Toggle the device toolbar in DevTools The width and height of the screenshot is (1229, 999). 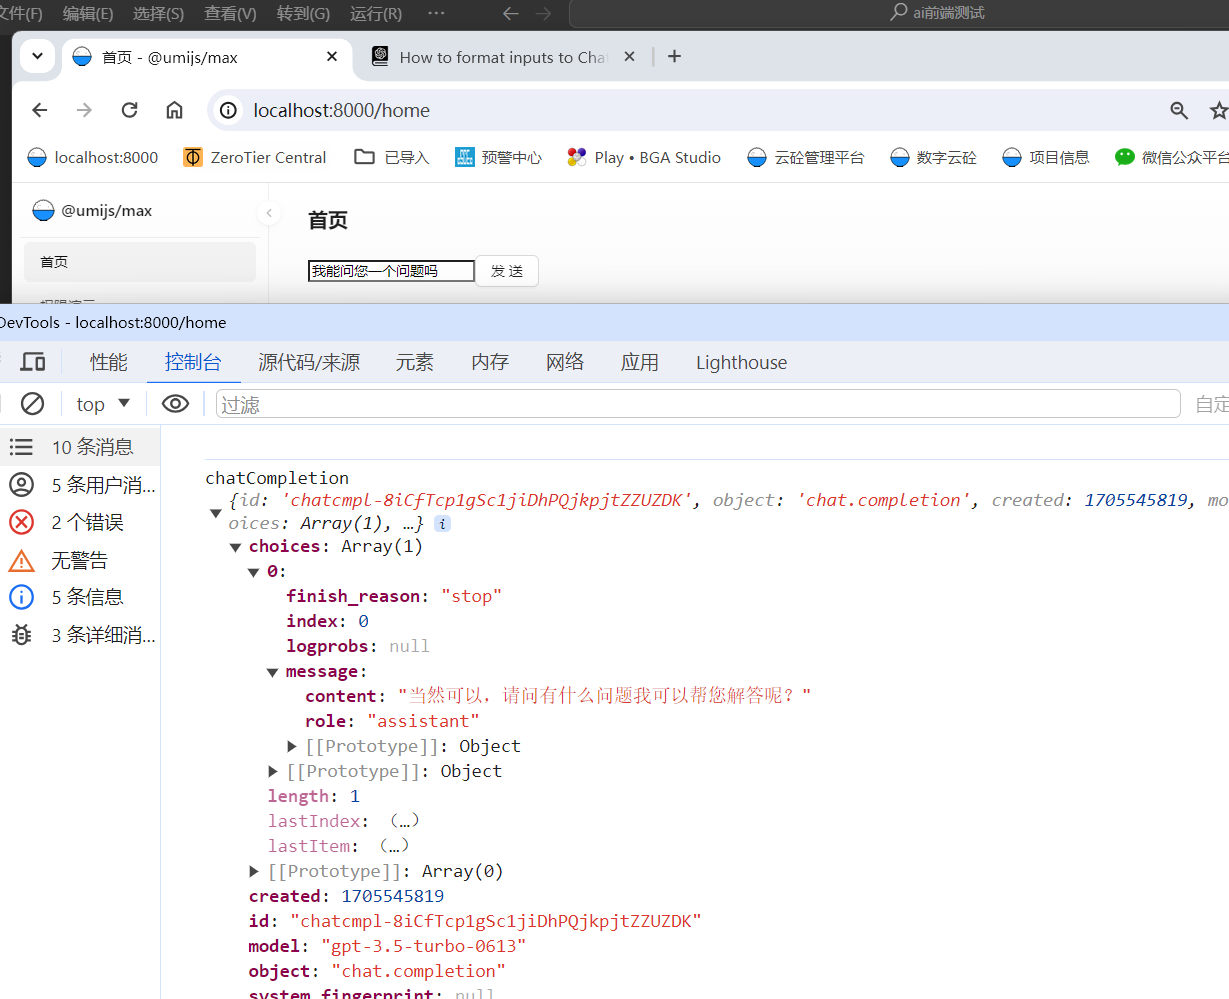33,362
